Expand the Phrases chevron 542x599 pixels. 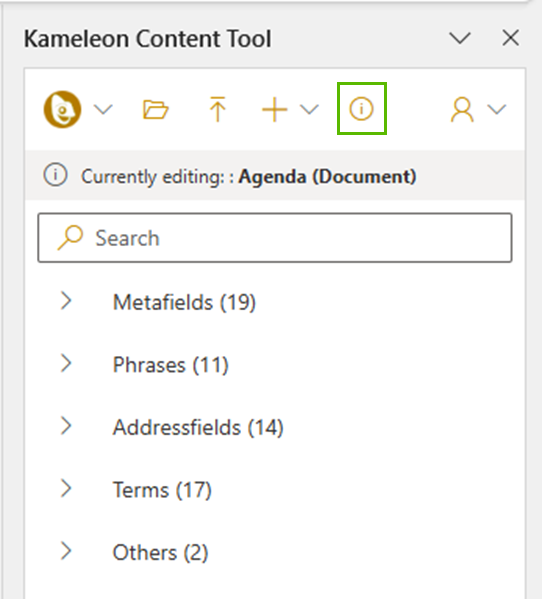click(66, 363)
